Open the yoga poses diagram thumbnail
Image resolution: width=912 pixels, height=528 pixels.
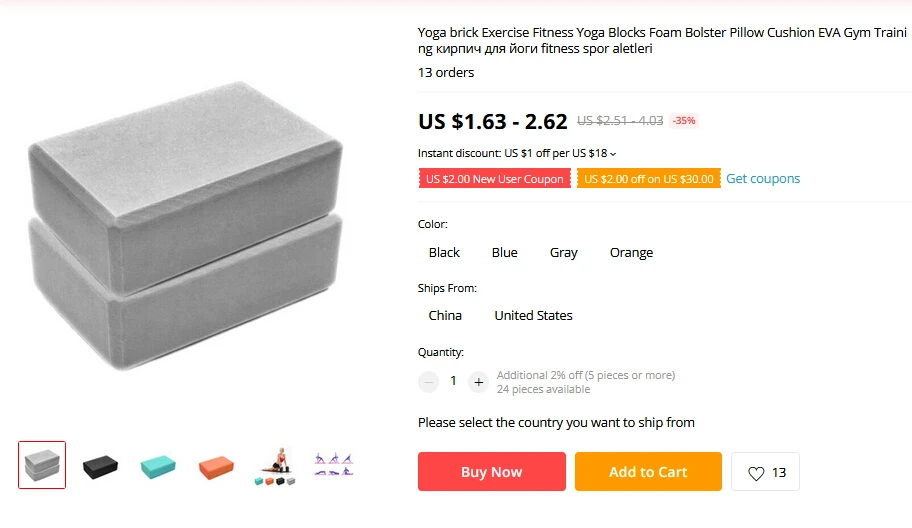point(333,465)
